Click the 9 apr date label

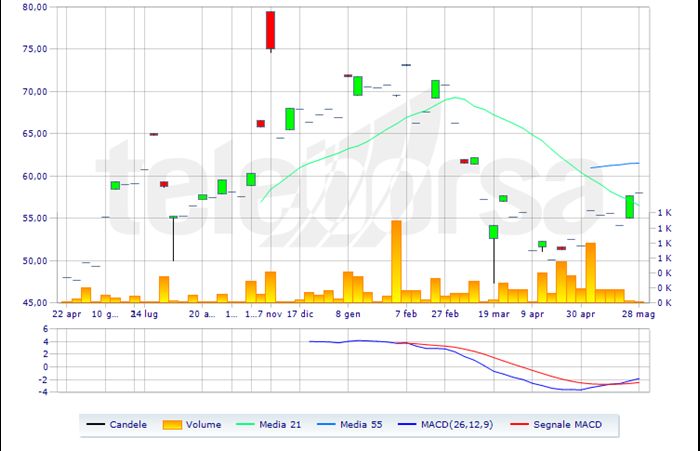point(532,314)
